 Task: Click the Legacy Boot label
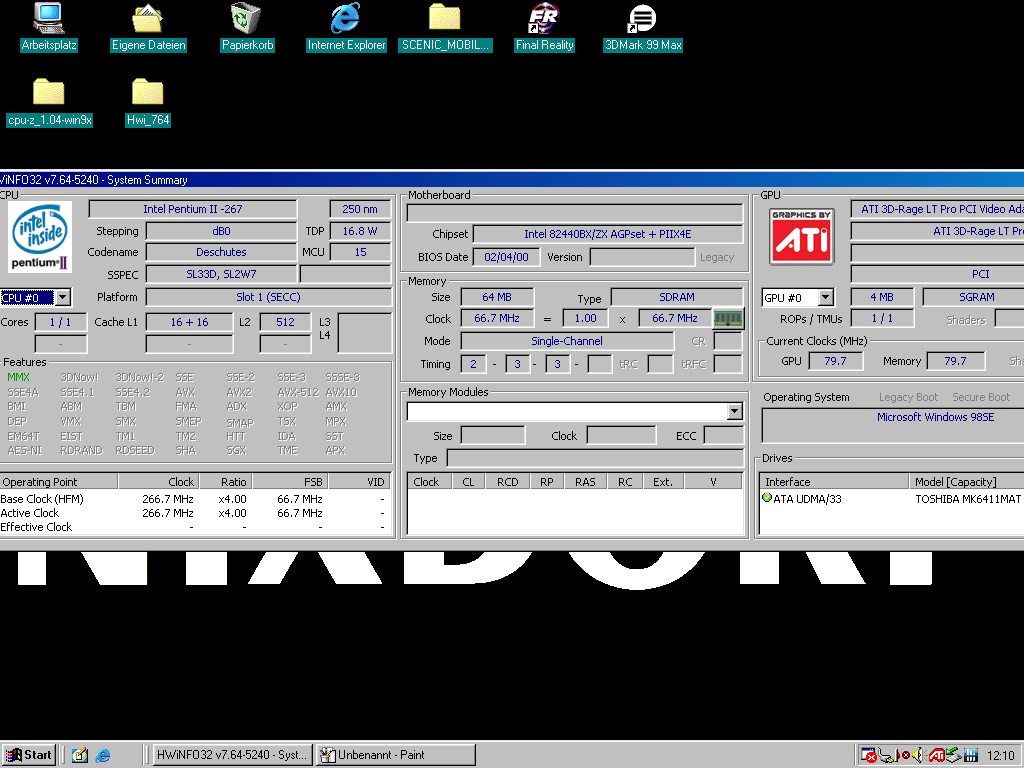coord(908,397)
